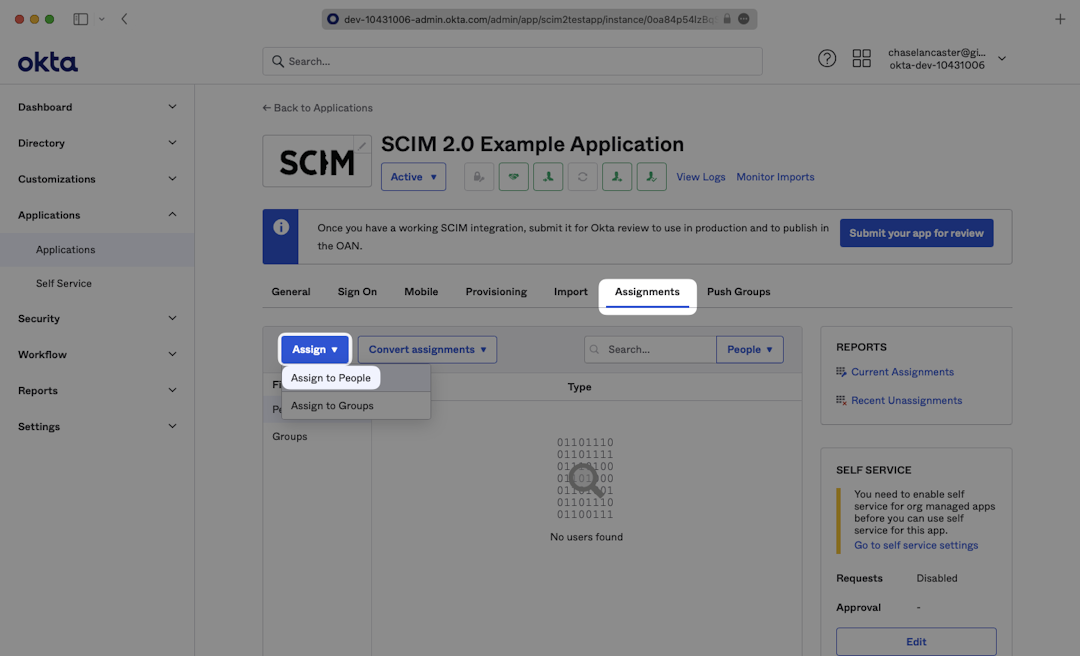This screenshot has height=656, width=1080.
Task: Choose Assign to People from menu
Action: point(331,378)
